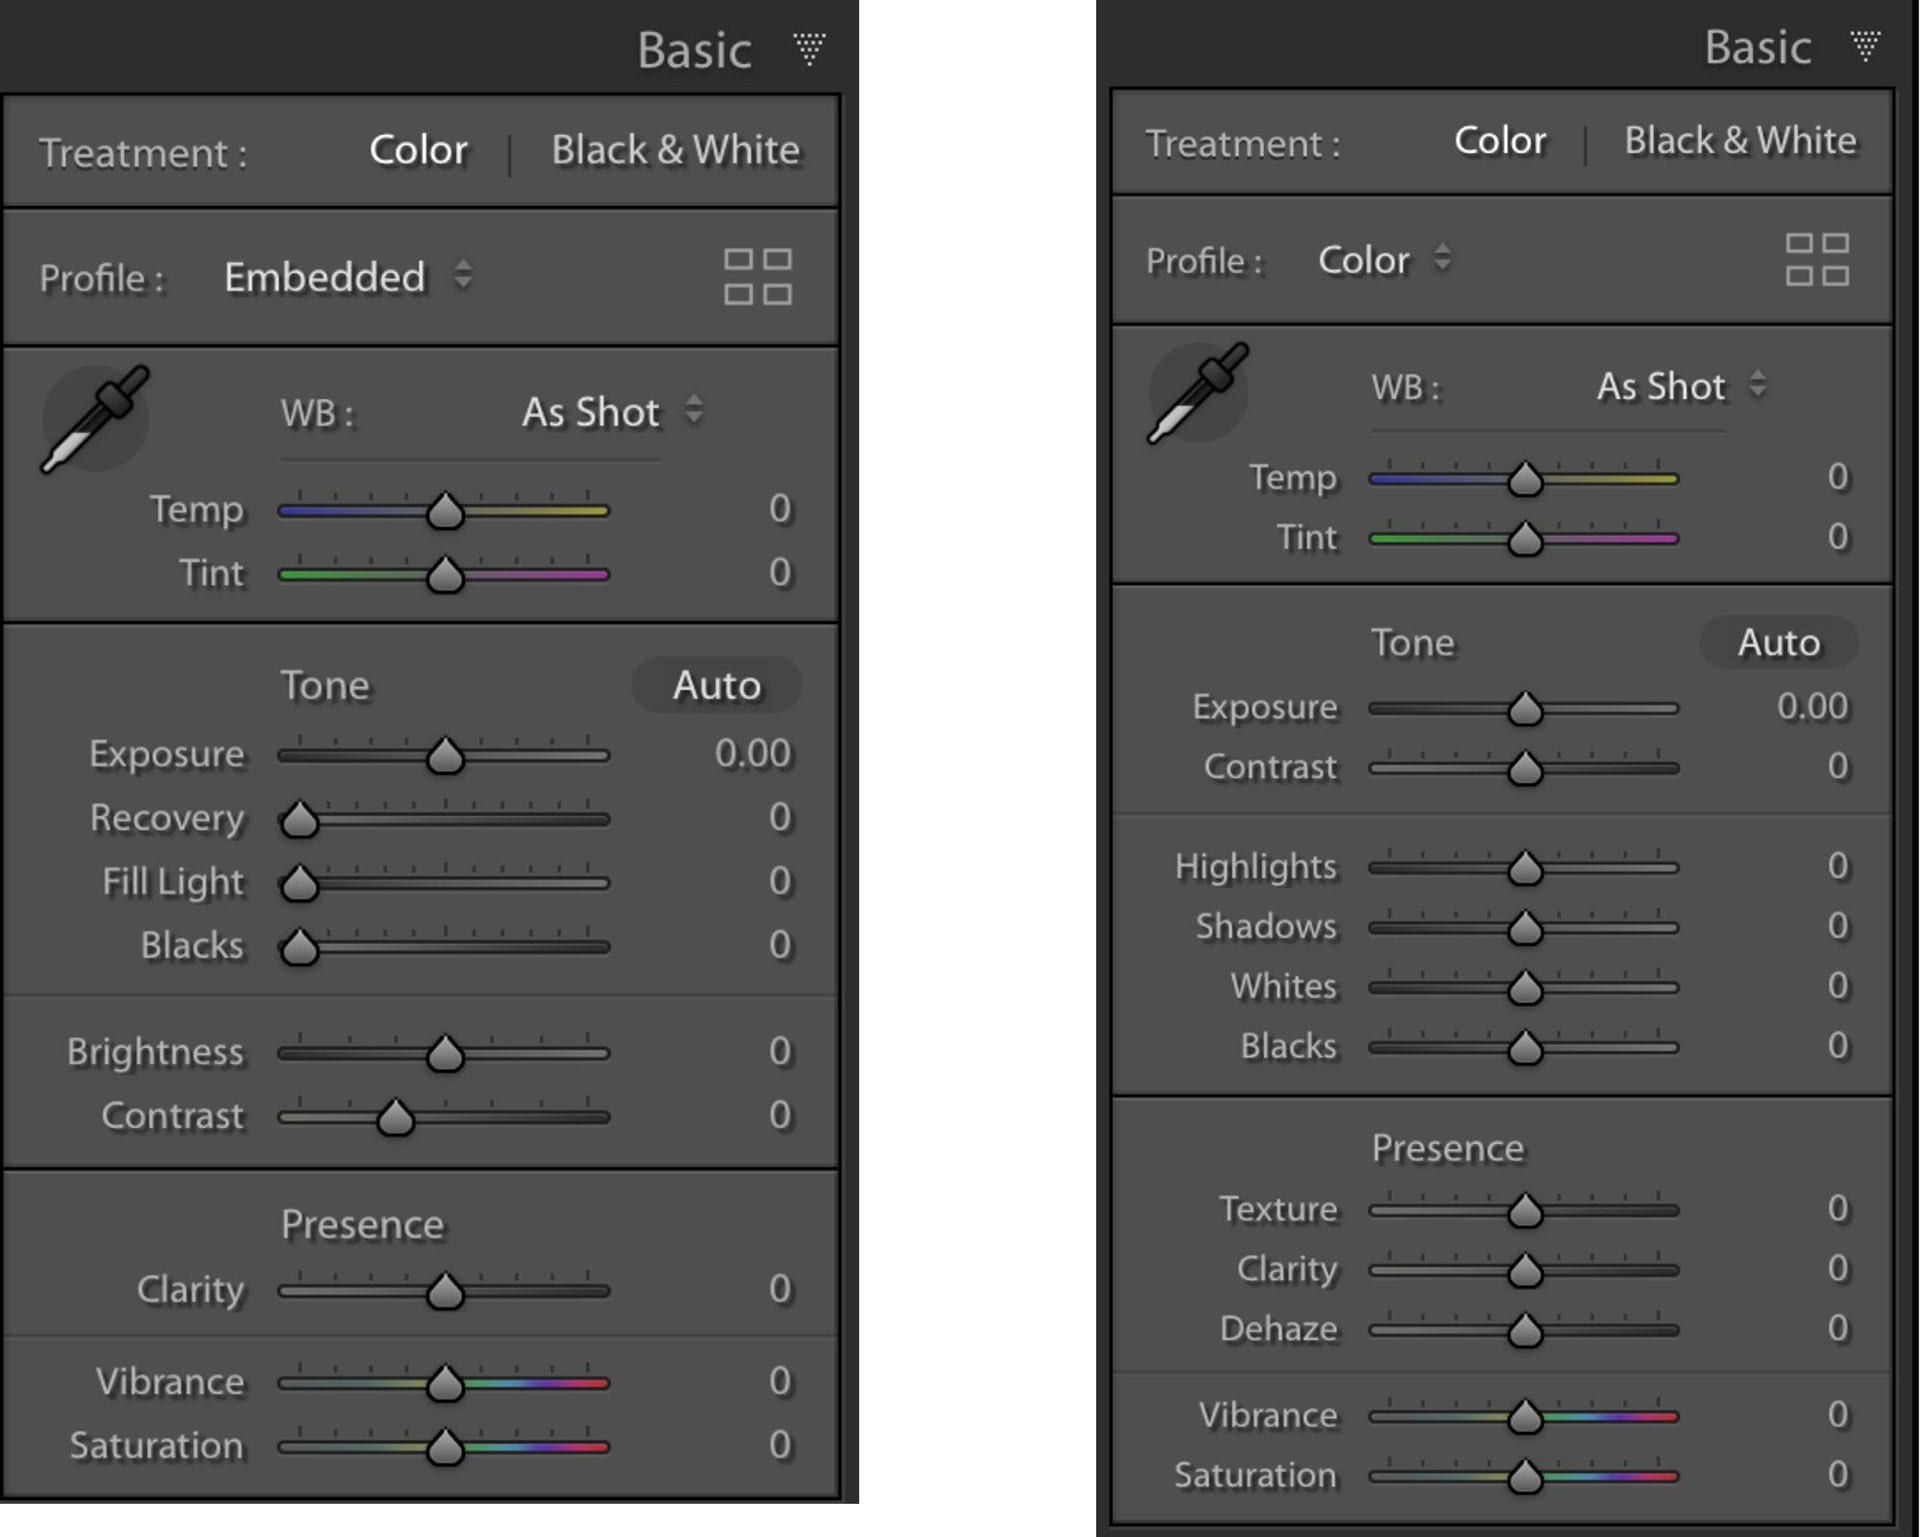Select the white balance eyedropper in left panel
Image resolution: width=1920 pixels, height=1537 pixels.
(94, 419)
